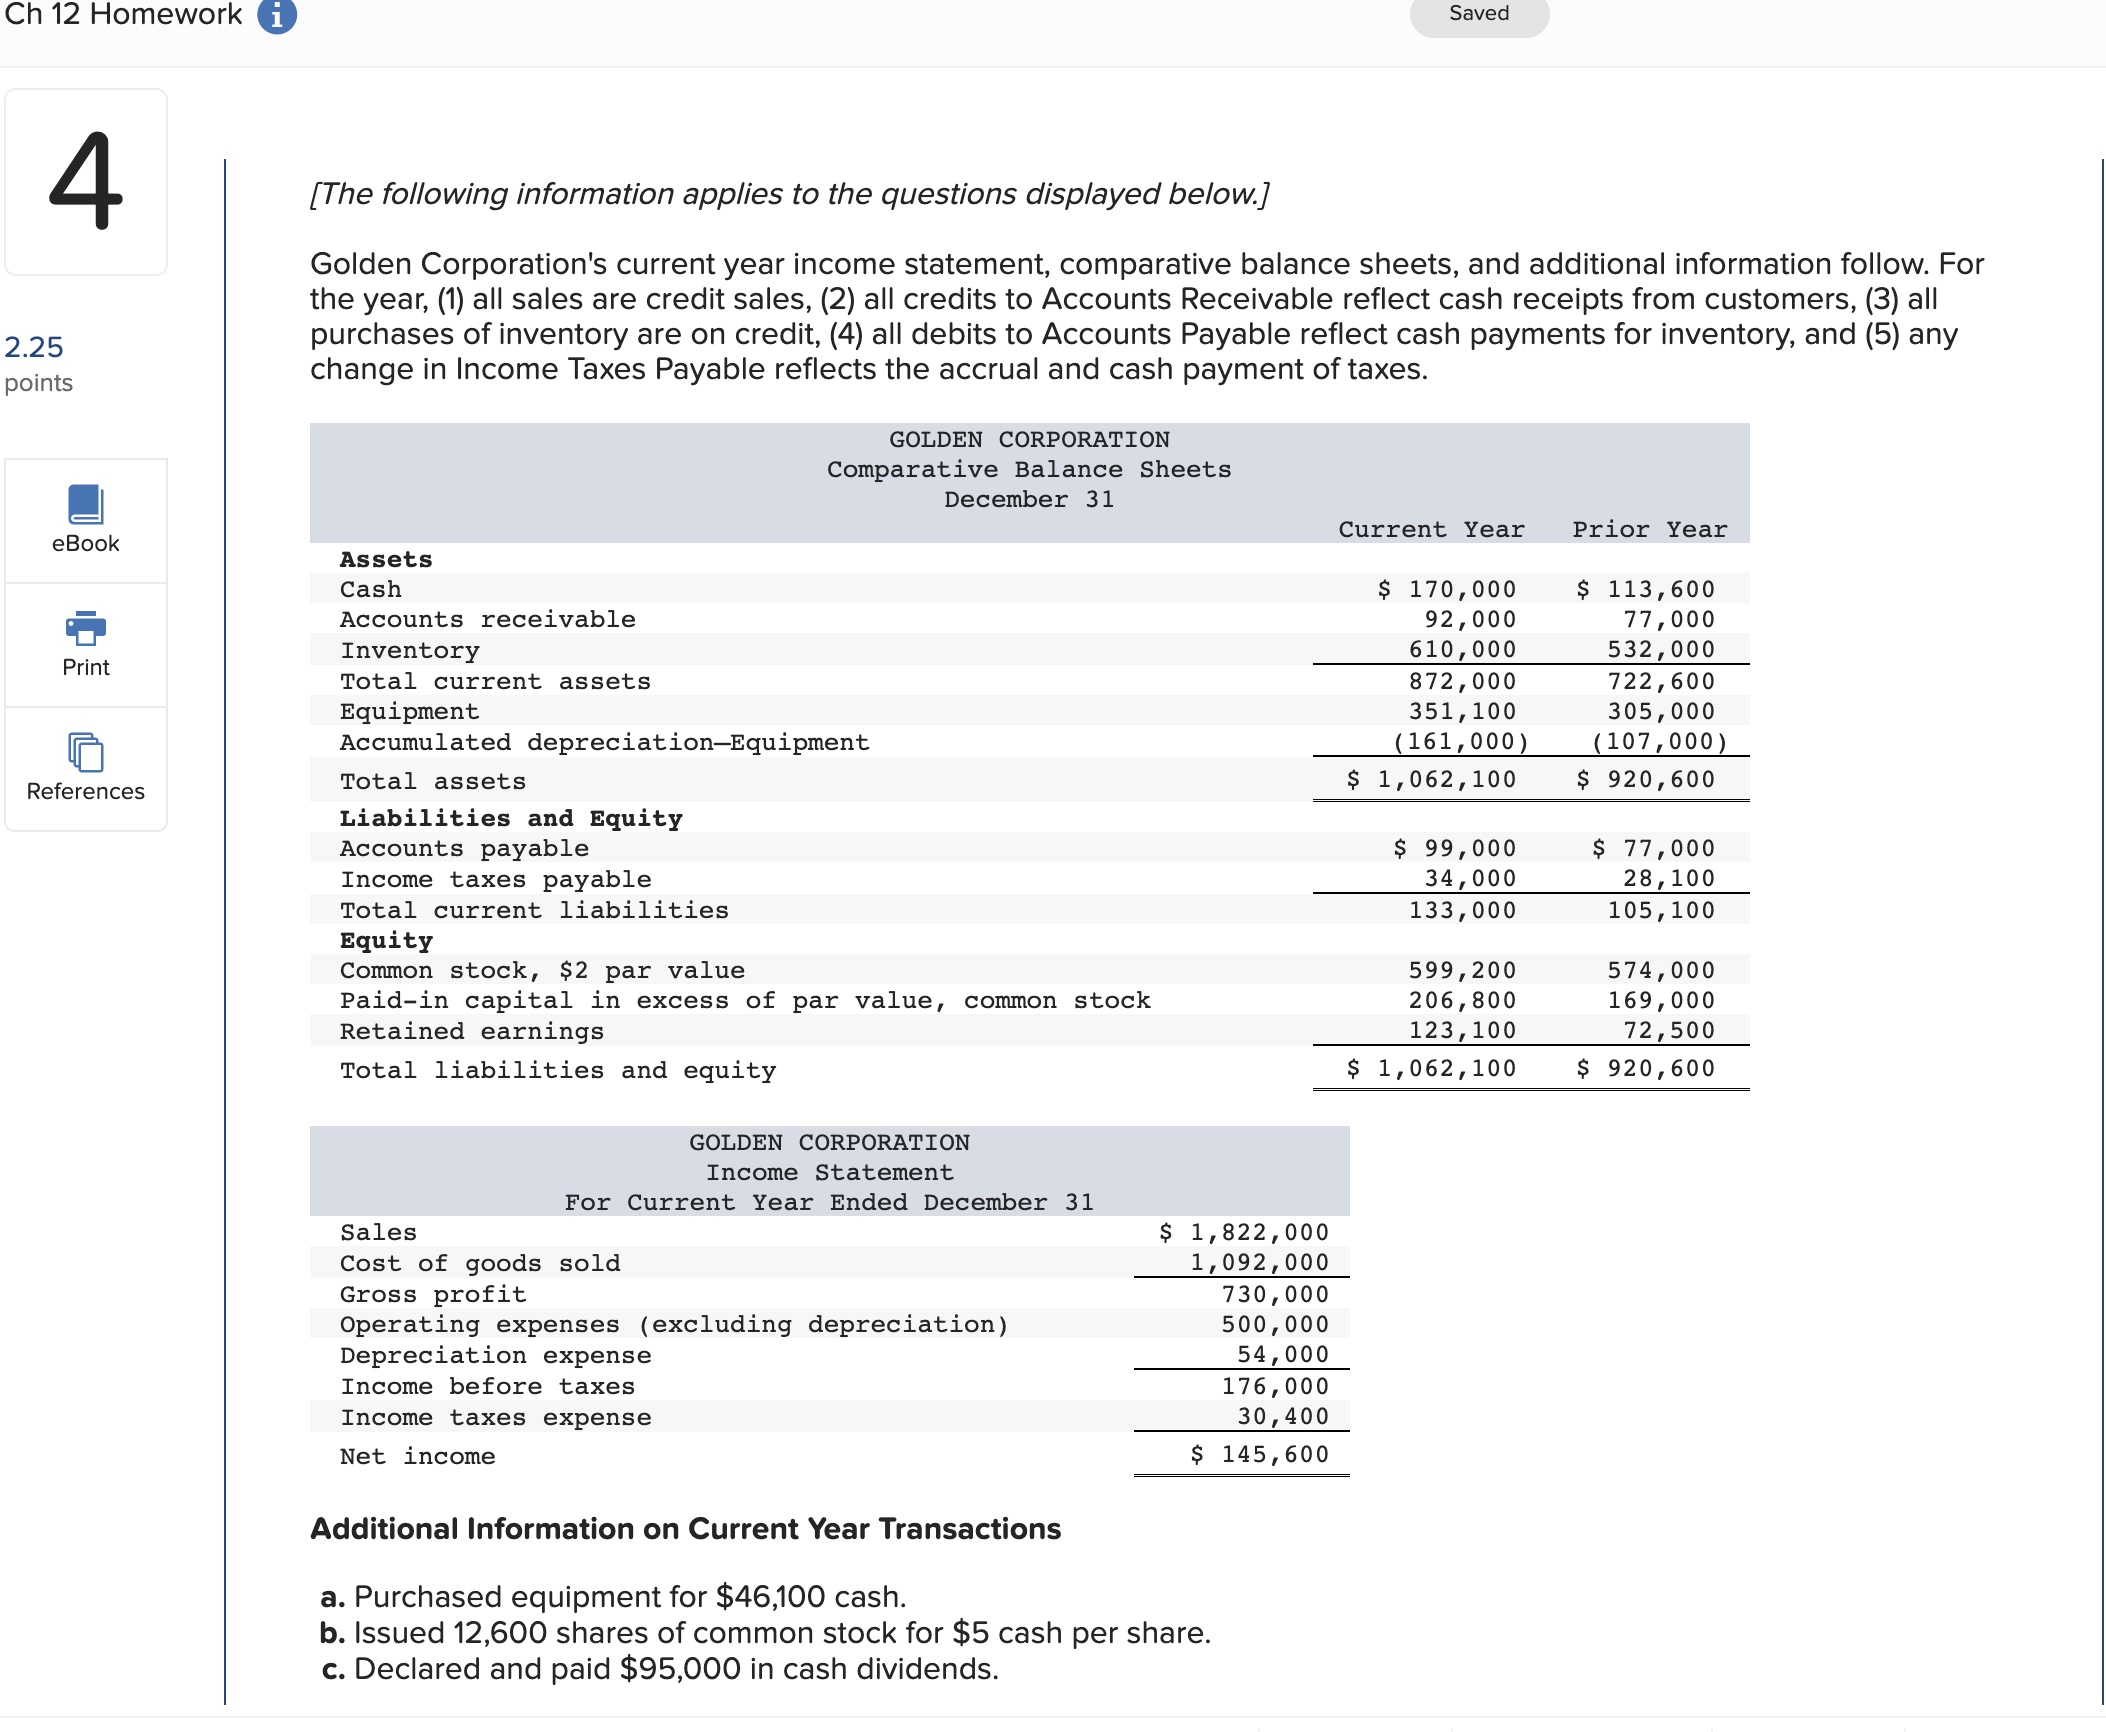This screenshot has height=1732, width=2106.
Task: Click item b about issuing common stock
Action: click(765, 1632)
